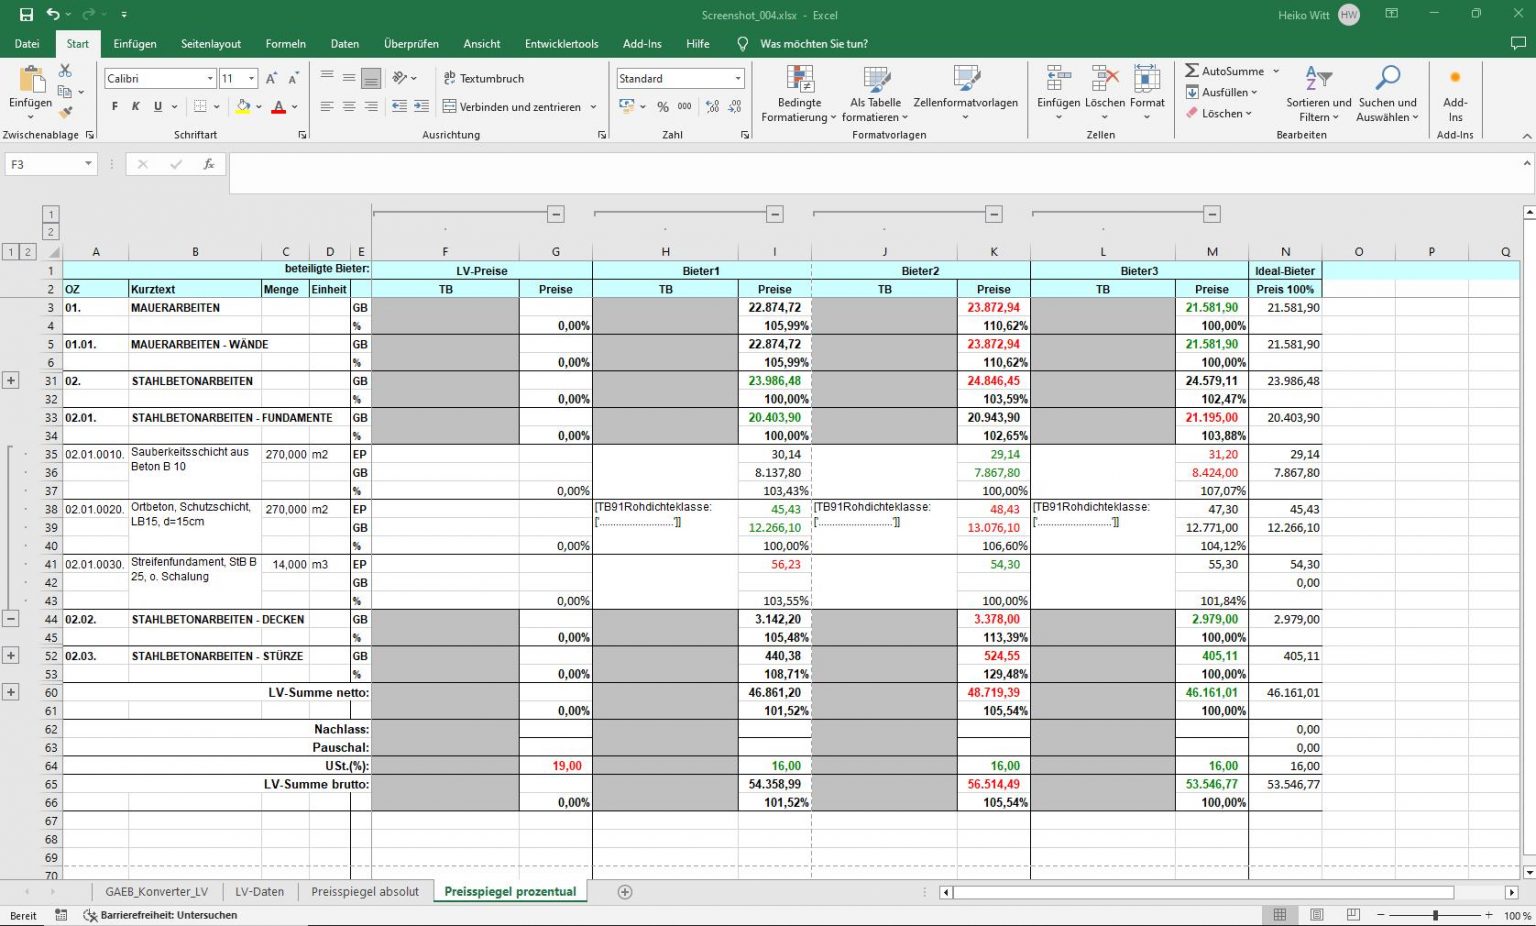The width and height of the screenshot is (1536, 926).
Task: Open Zellenformatvorlagen gallery
Action: [966, 95]
